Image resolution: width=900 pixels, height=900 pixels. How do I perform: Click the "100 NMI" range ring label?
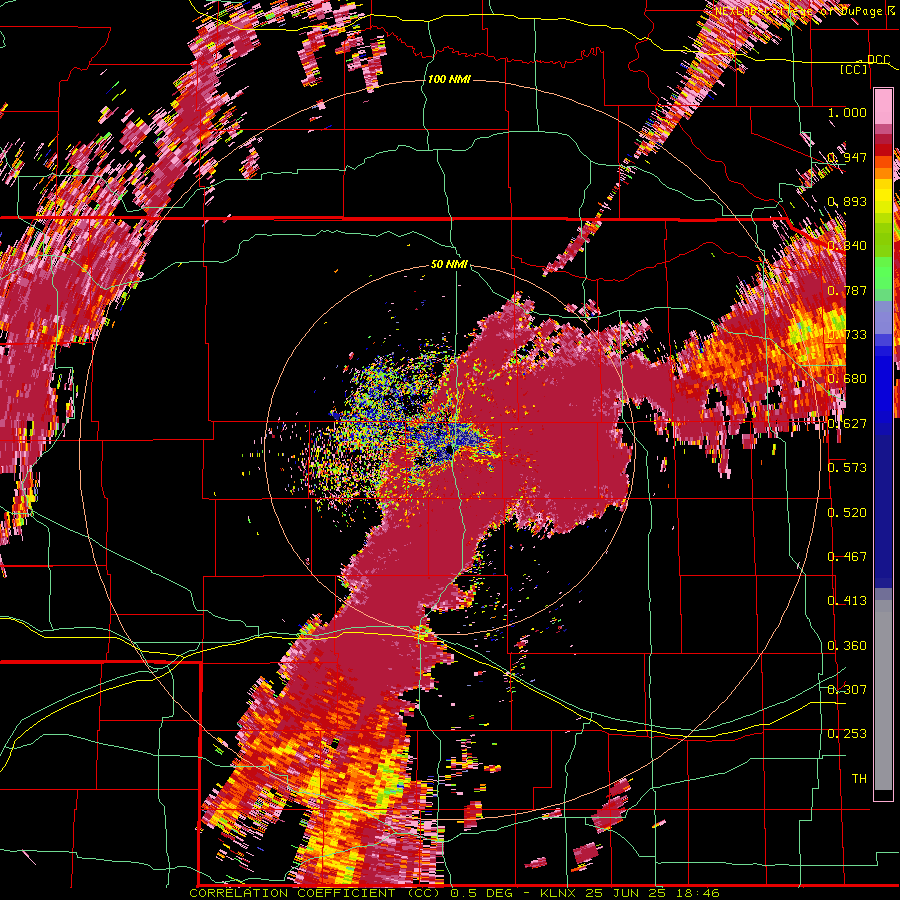(x=449, y=79)
